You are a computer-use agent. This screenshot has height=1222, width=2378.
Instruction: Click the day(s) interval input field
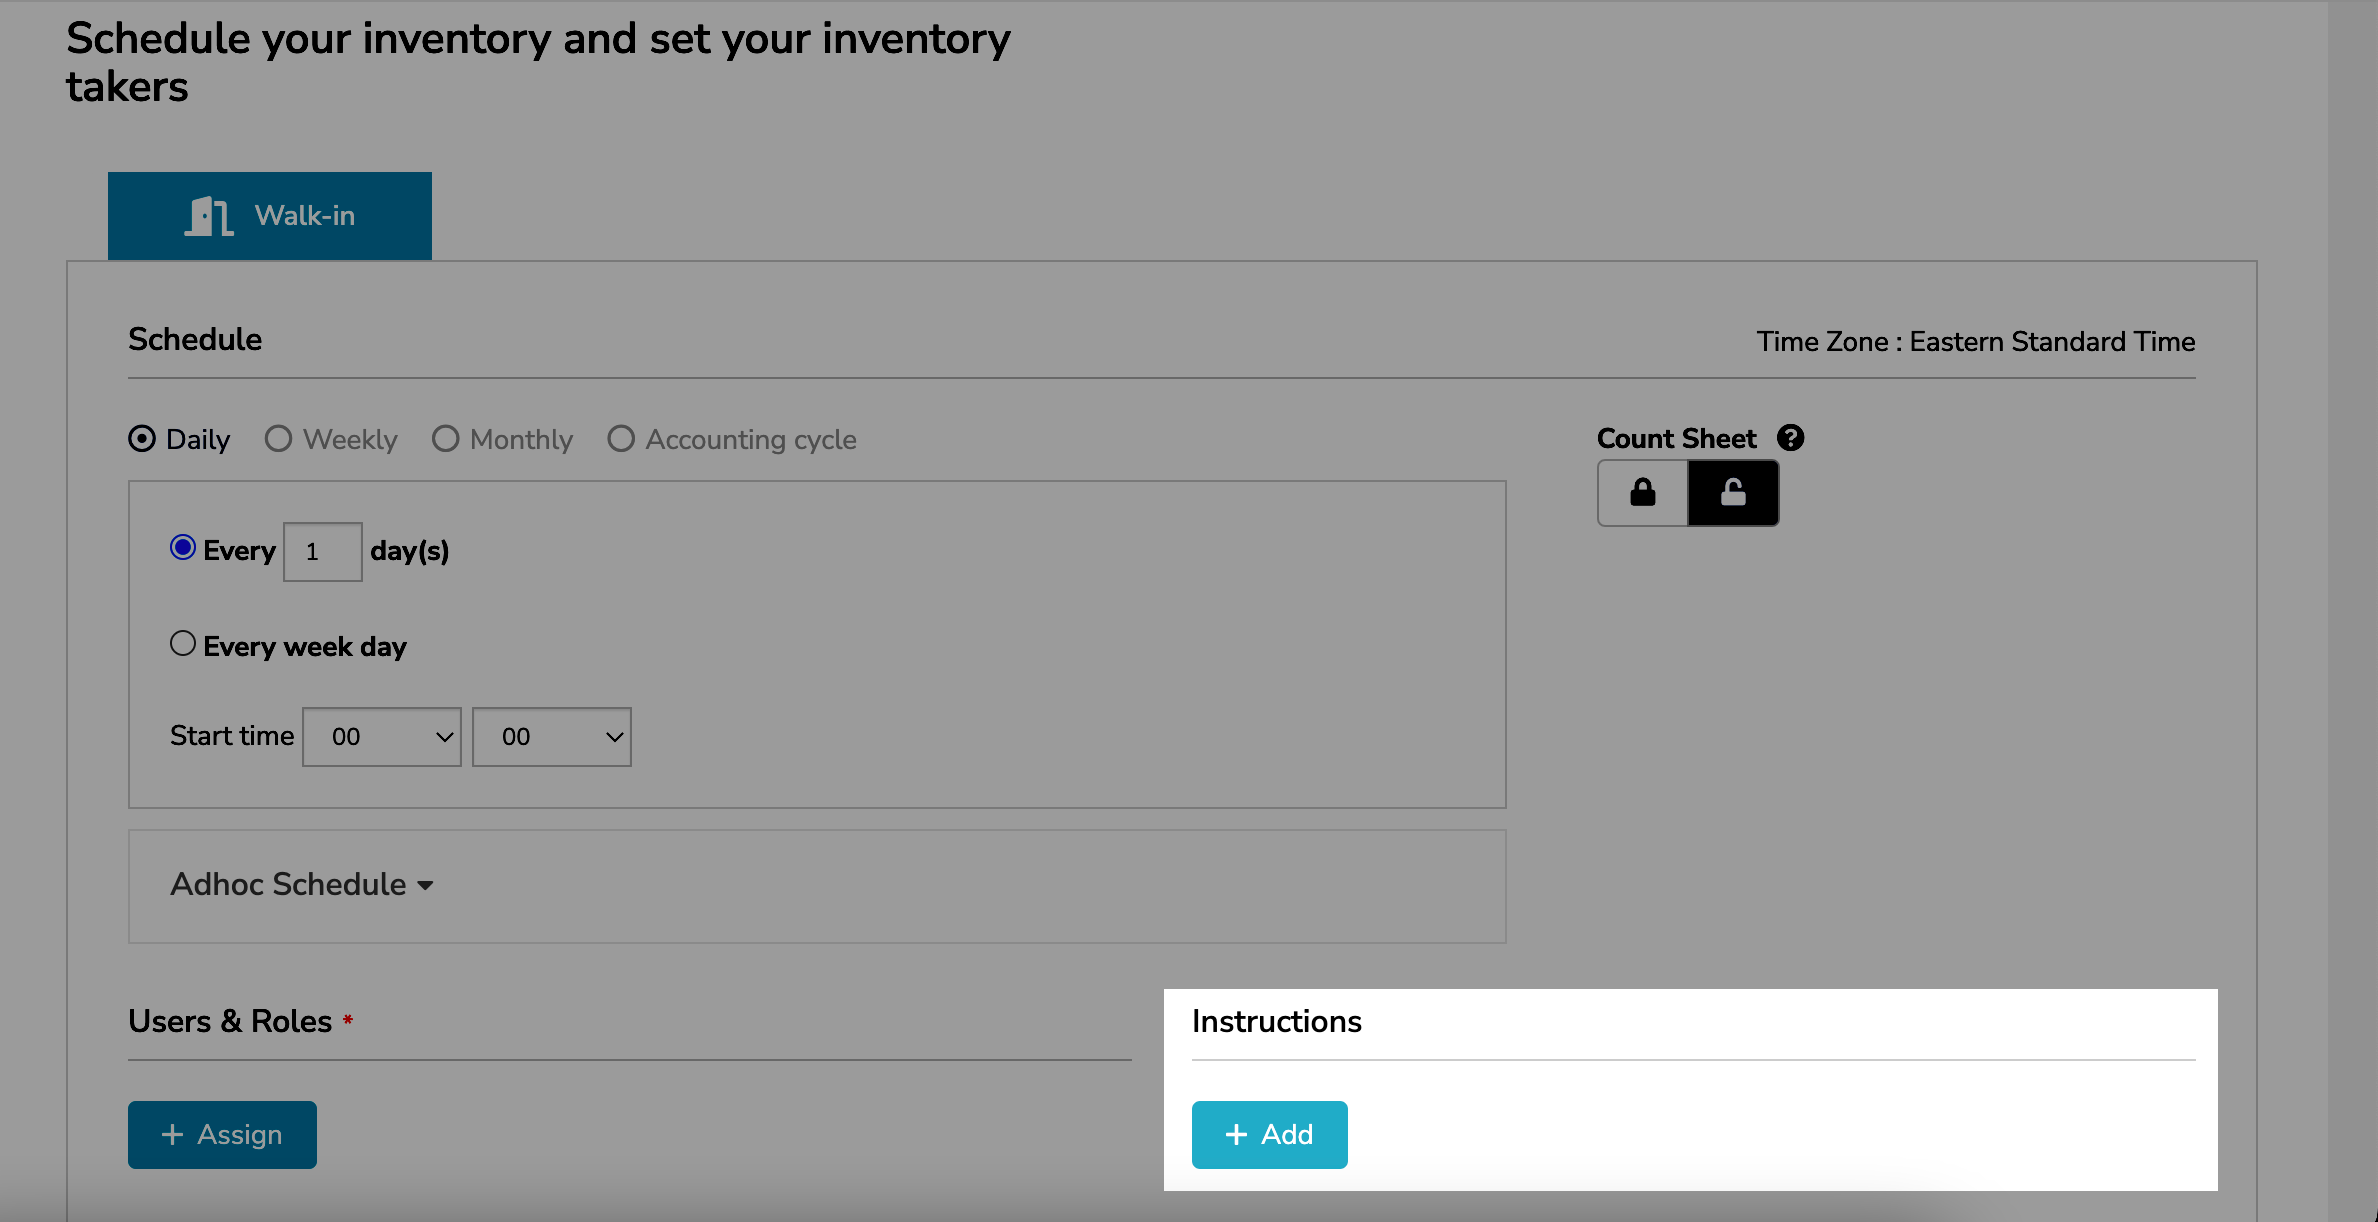tap(322, 550)
